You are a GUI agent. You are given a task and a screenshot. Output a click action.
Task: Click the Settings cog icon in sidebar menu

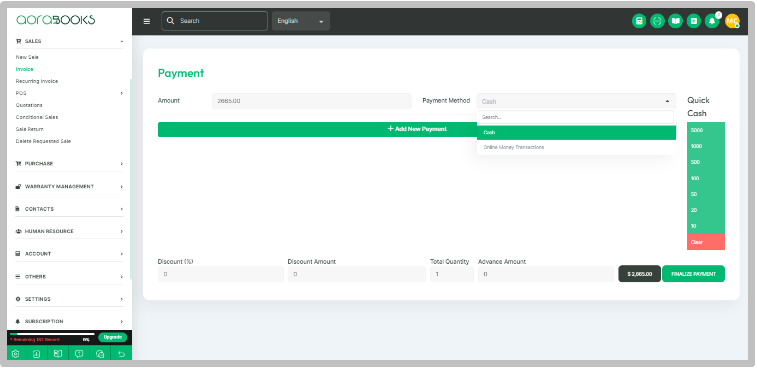[x=18, y=299]
